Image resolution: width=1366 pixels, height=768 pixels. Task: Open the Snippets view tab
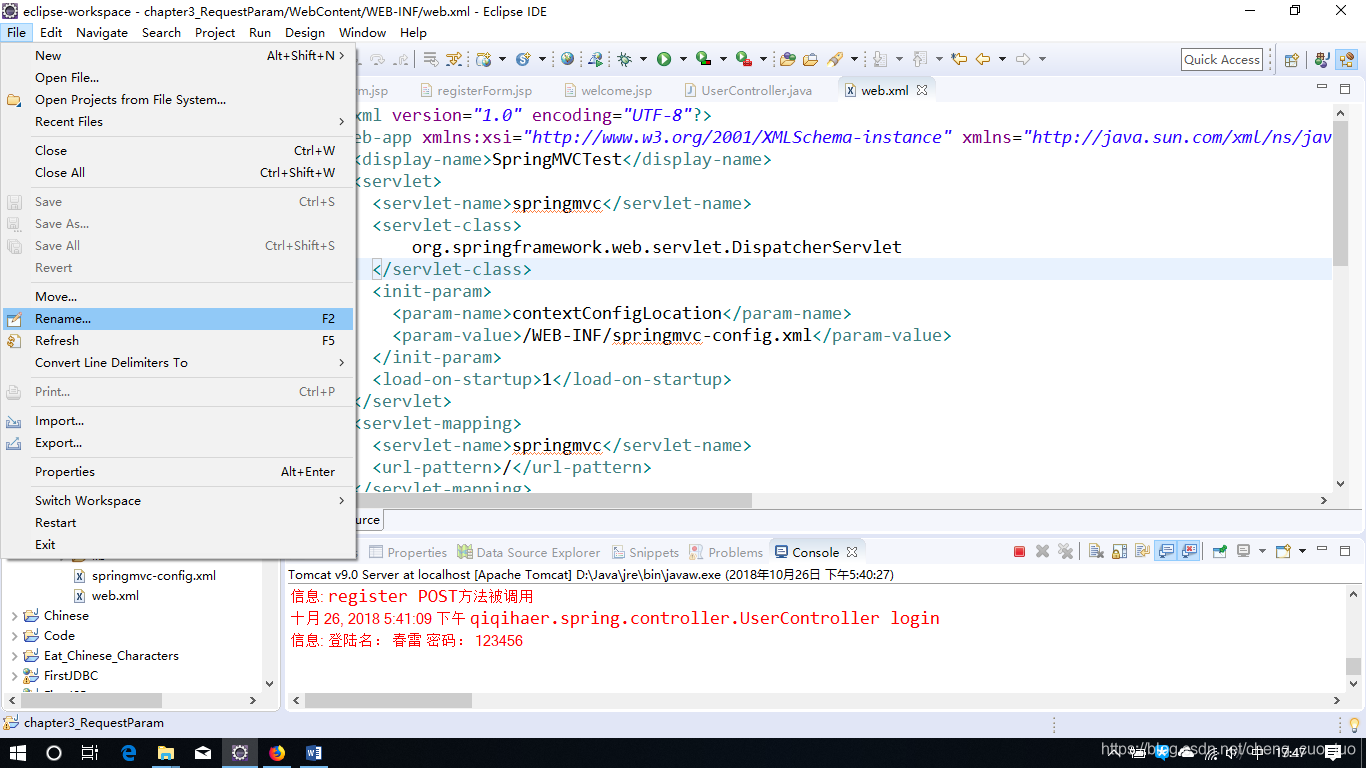coord(644,552)
